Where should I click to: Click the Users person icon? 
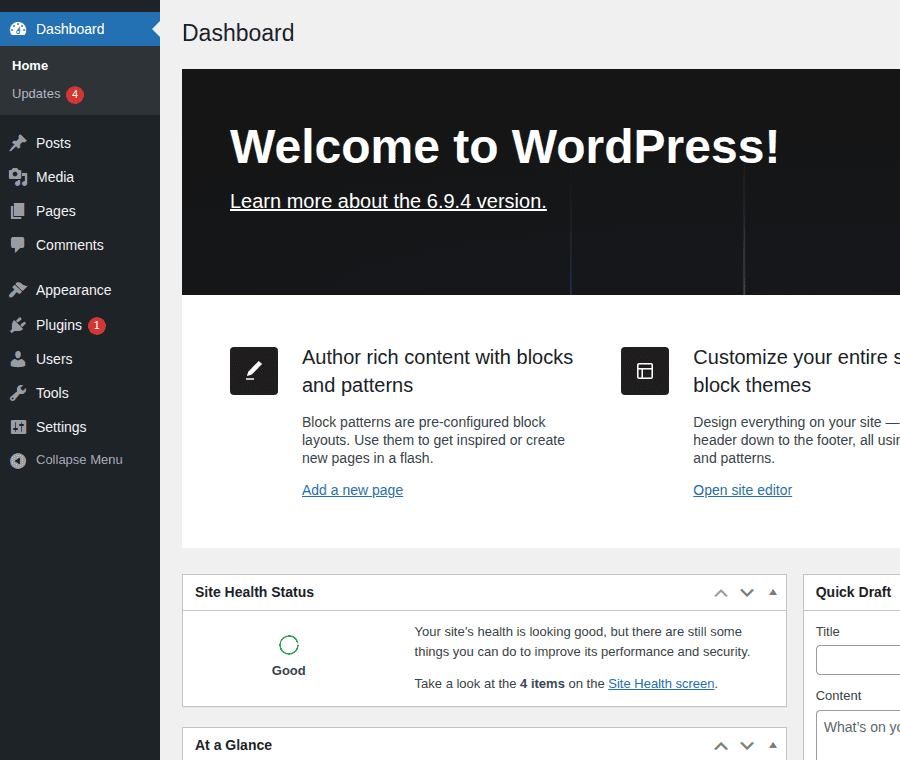(x=18, y=359)
